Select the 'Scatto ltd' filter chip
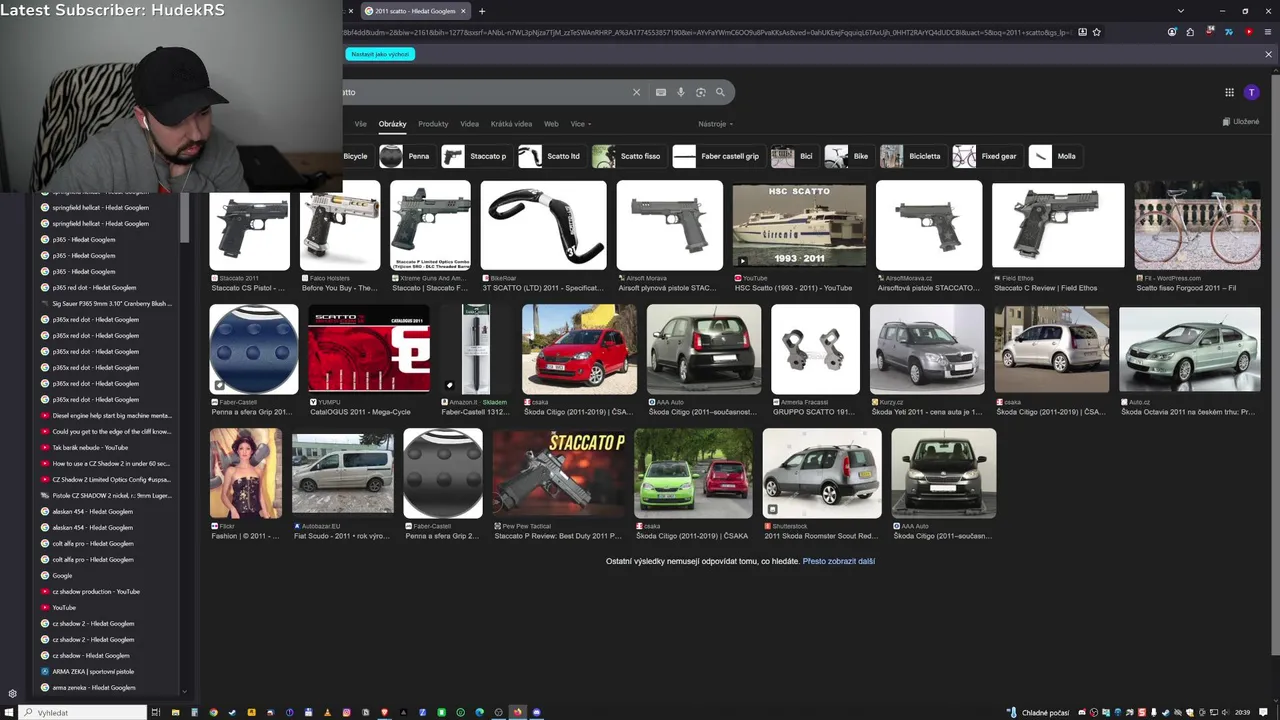 (550, 156)
